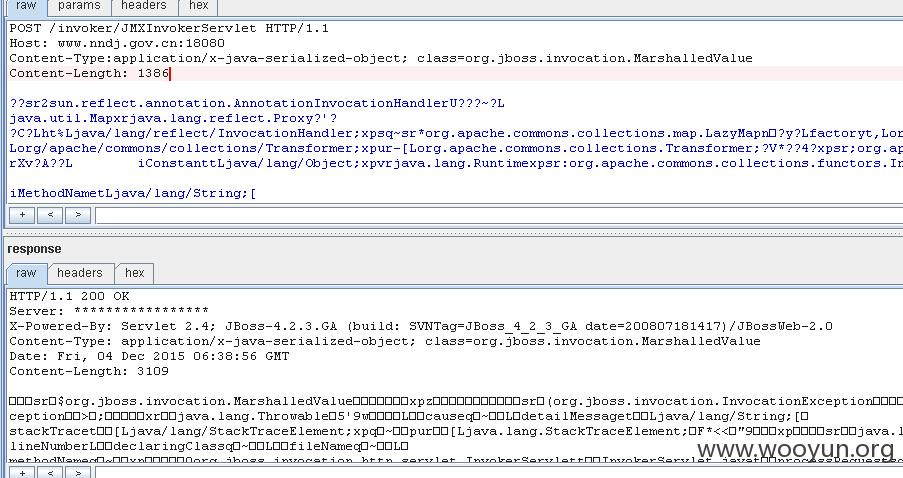Click the lineNumber declaringClass body line
Viewport: 903px width, 478px height.
tap(208, 446)
